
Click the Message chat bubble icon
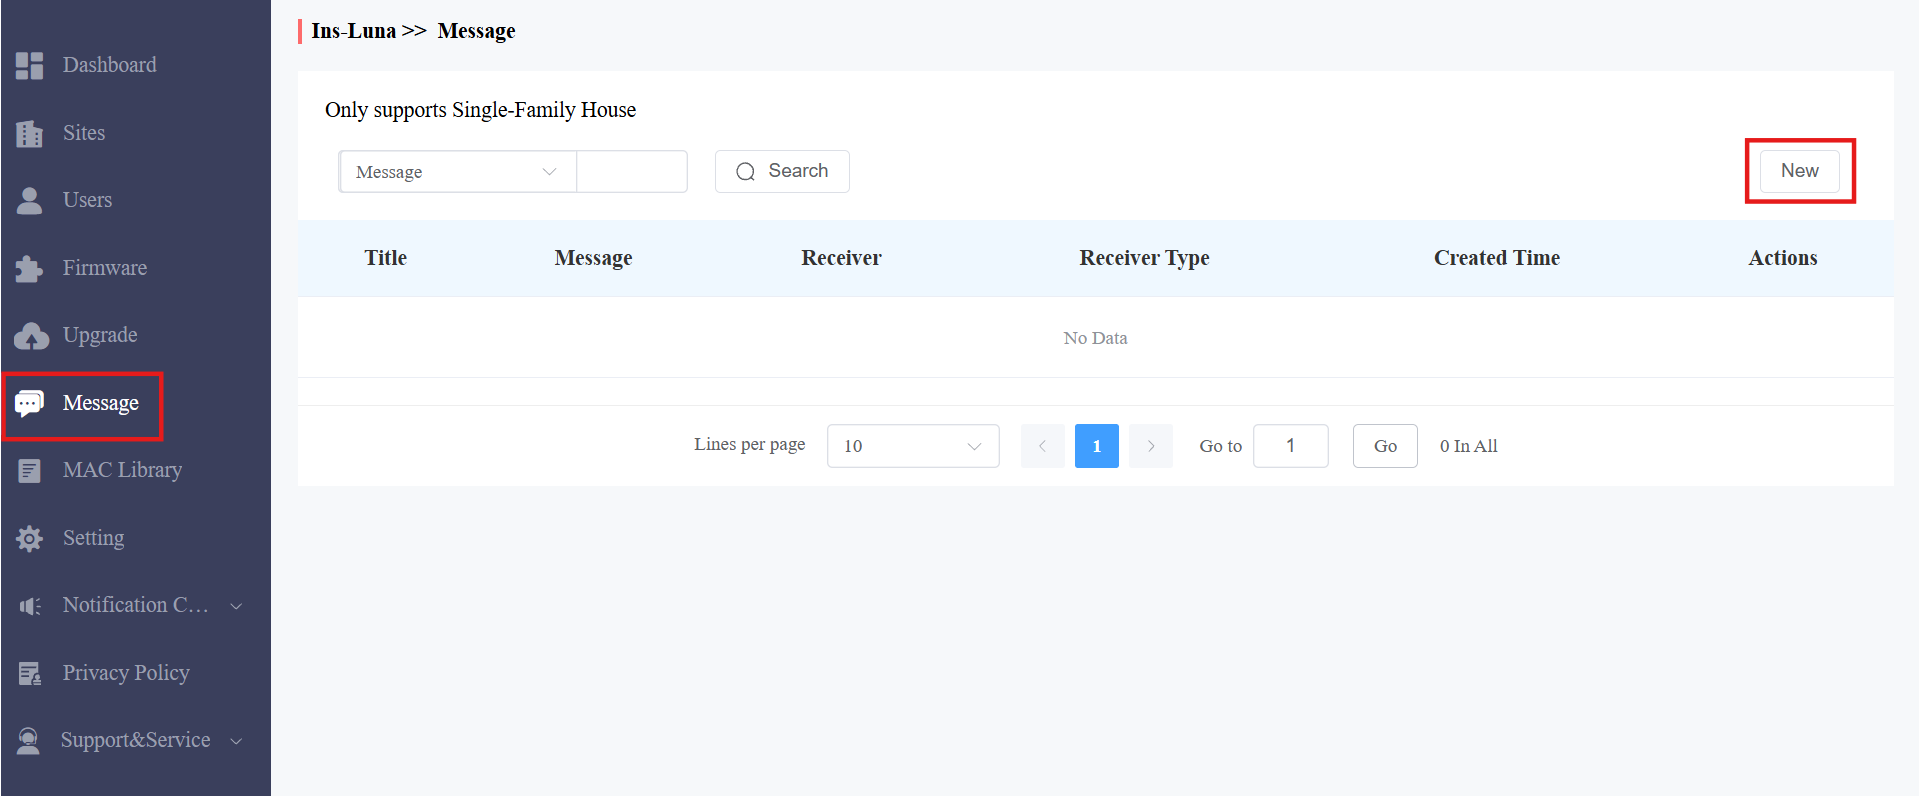tap(30, 403)
